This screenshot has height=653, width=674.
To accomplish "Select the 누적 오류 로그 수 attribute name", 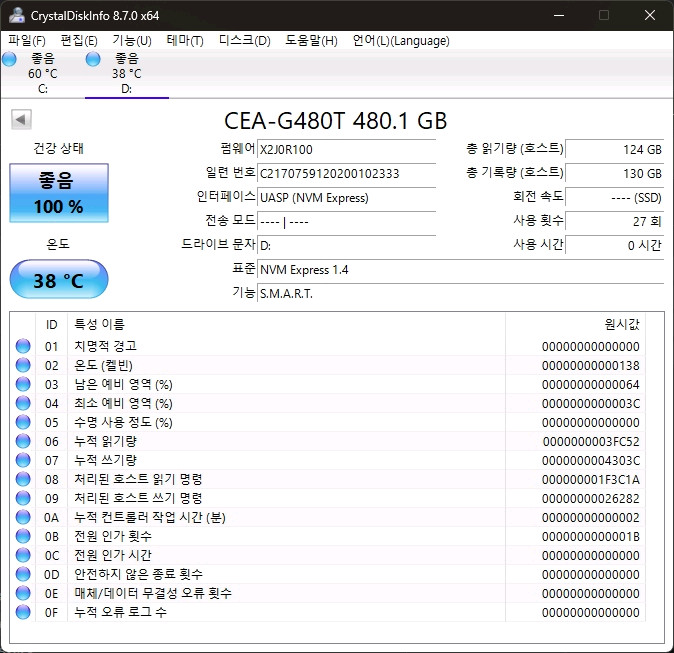I will point(120,612).
